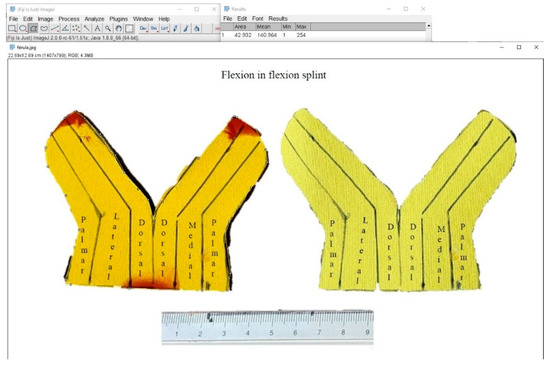Open the Plugins menu
Image resolution: width=550 pixels, height=365 pixels.
pyautogui.click(x=119, y=19)
